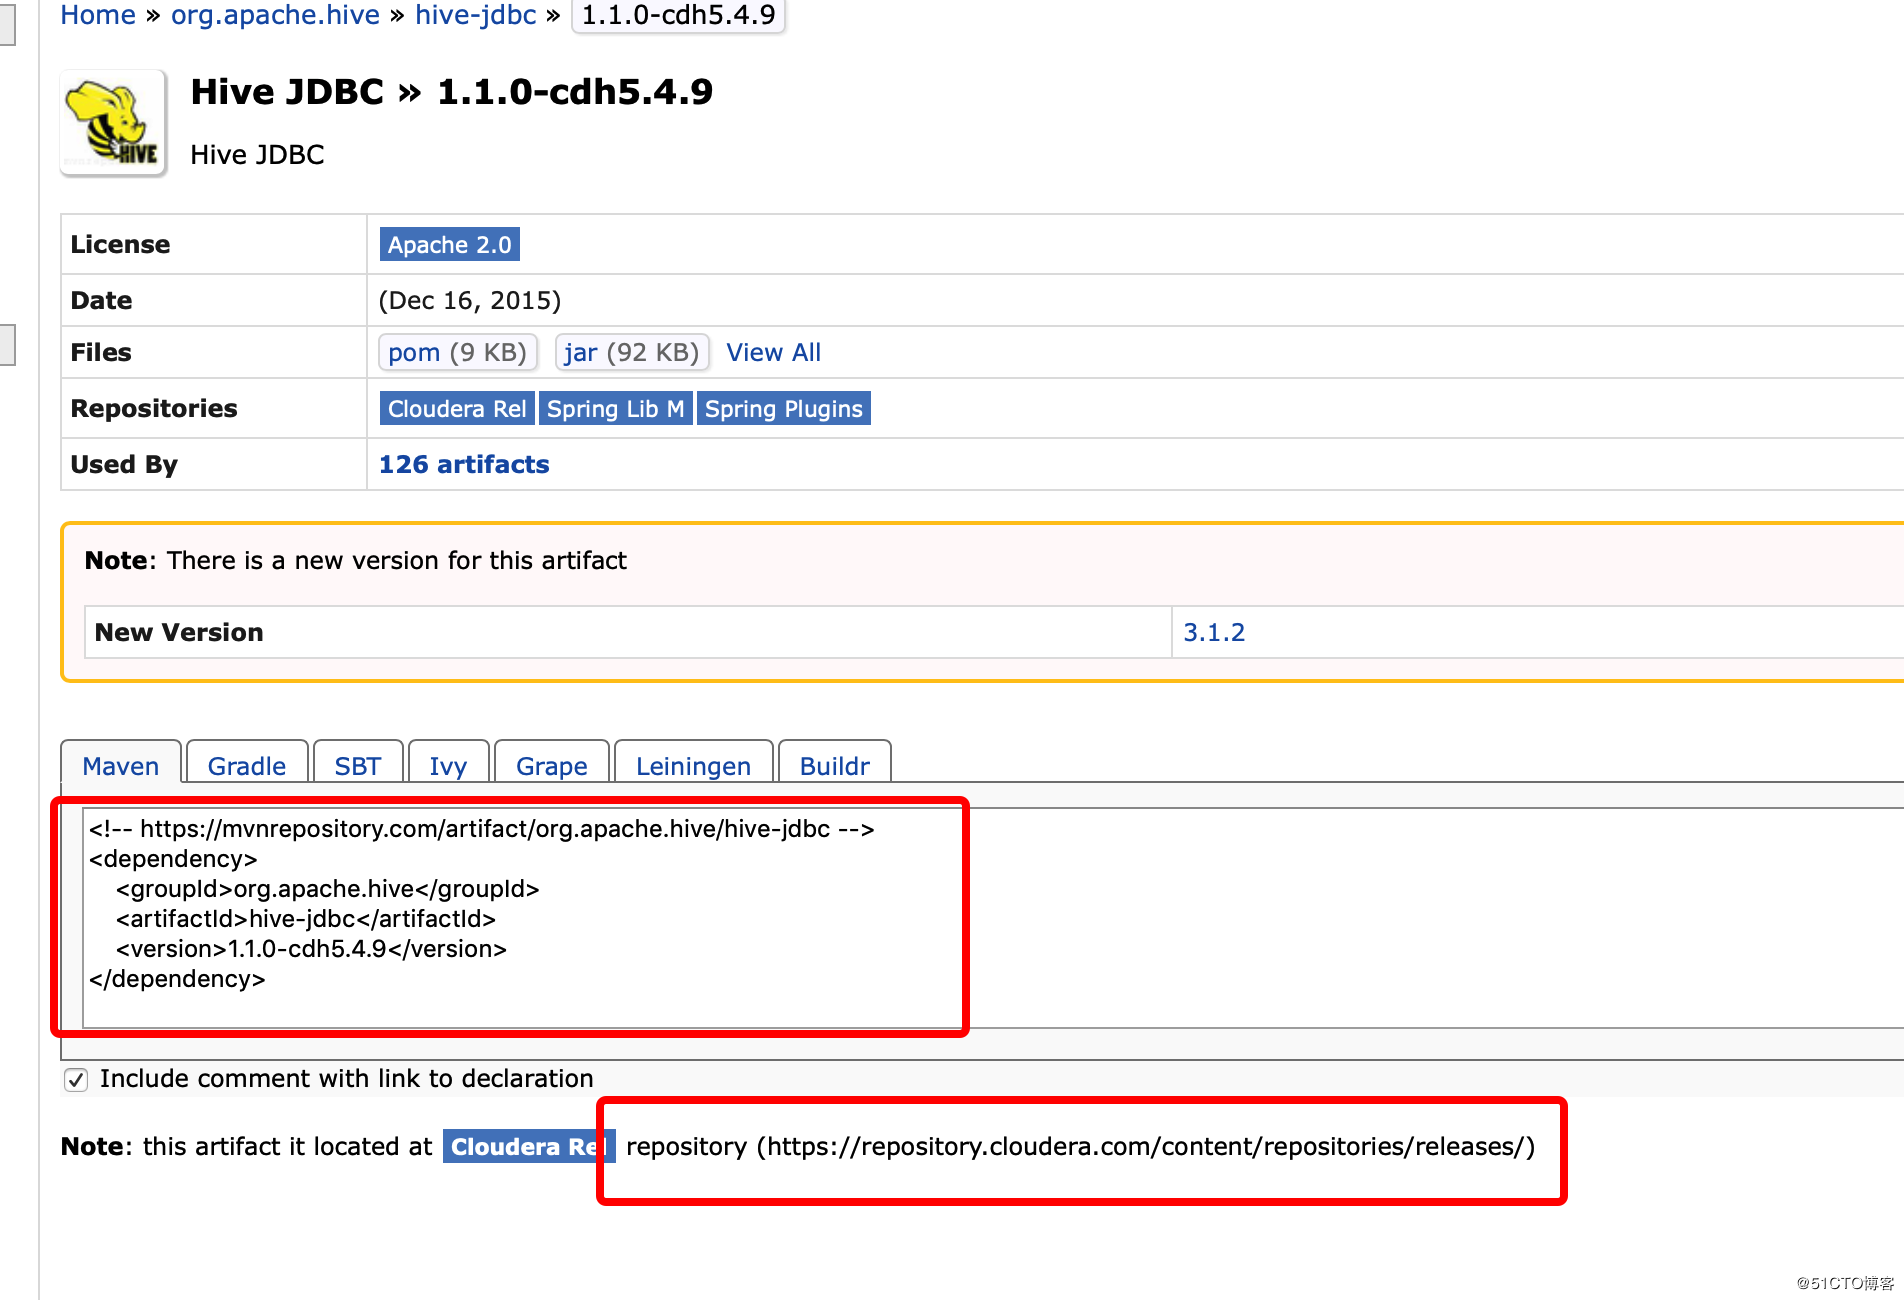
Task: Toggle Include comment with link checkbox
Action: (76, 1080)
